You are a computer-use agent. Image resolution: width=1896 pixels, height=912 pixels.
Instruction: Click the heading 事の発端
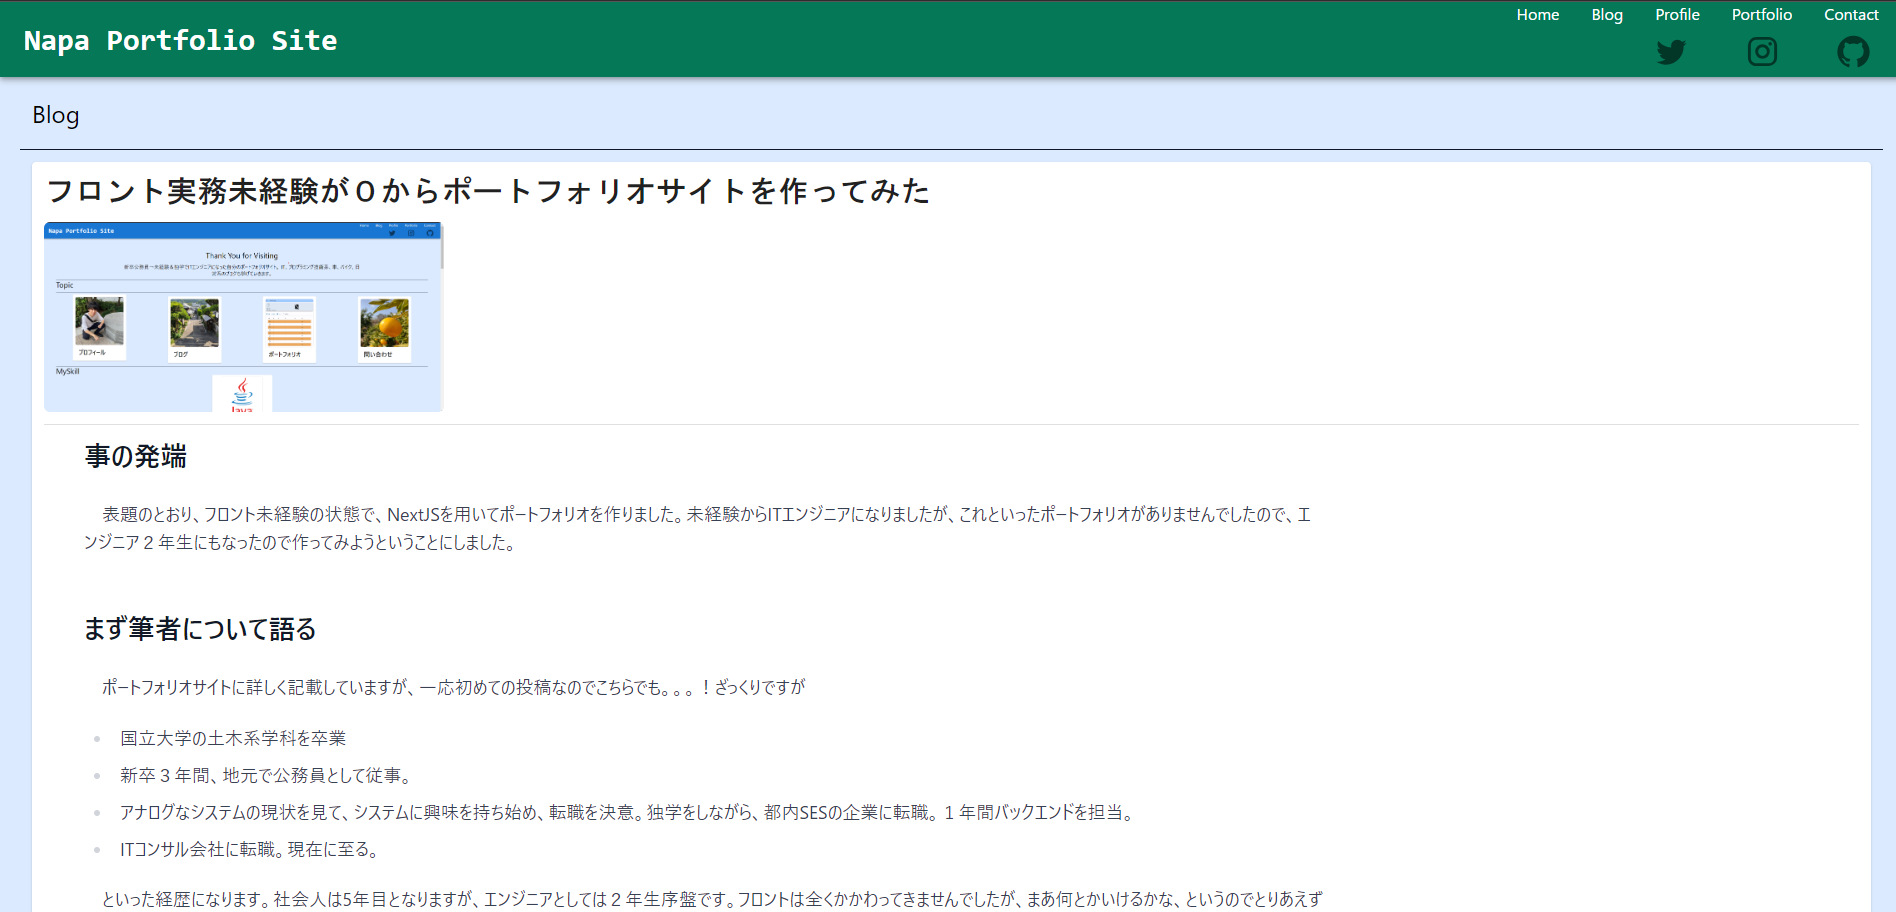pos(136,456)
